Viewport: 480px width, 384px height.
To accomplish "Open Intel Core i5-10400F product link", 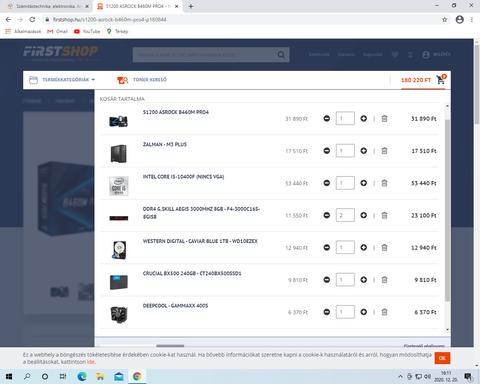I will 183,177.
